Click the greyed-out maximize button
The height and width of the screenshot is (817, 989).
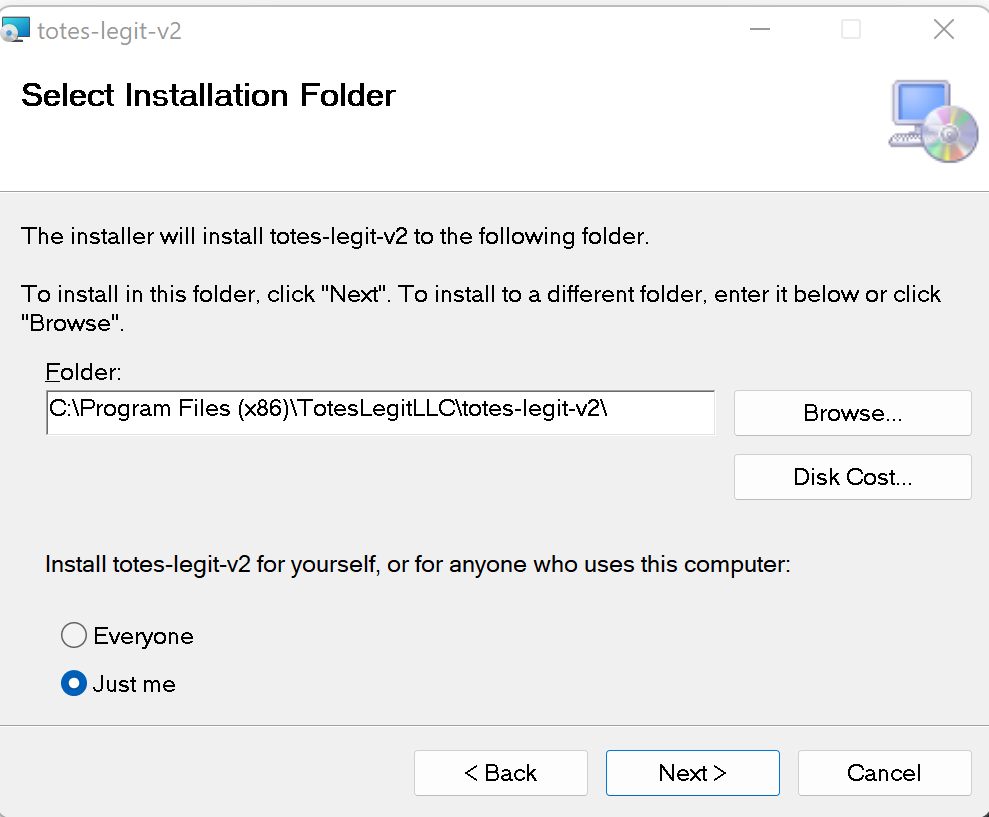[x=851, y=30]
